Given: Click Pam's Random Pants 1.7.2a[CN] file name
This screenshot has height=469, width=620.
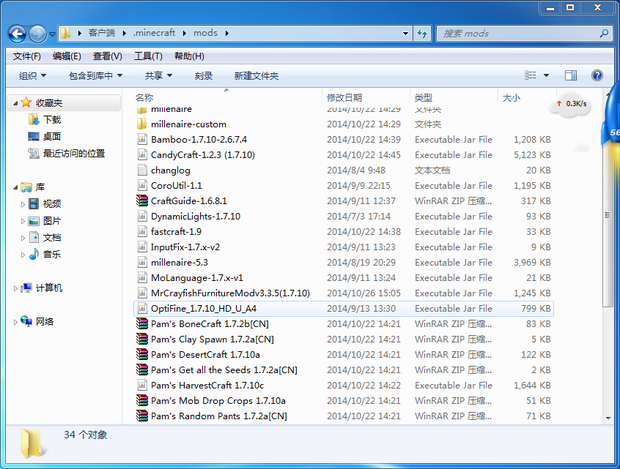Looking at the screenshot, I should point(219,416).
